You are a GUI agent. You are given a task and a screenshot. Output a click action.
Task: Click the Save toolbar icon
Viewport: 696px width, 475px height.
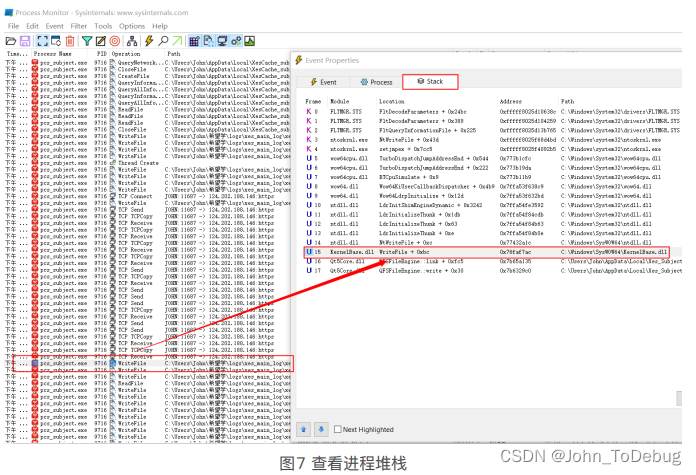25,41
